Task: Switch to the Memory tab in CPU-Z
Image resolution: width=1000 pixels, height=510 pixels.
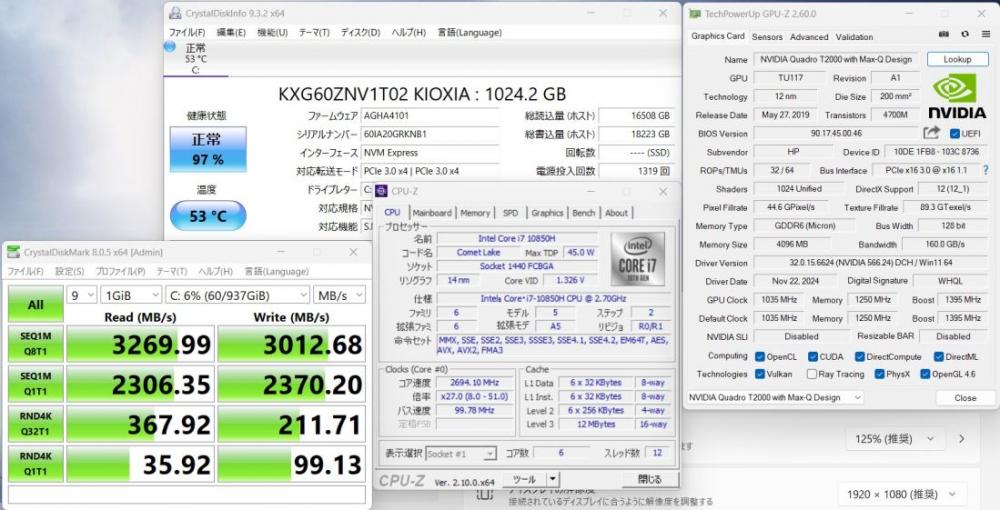Action: (475, 213)
